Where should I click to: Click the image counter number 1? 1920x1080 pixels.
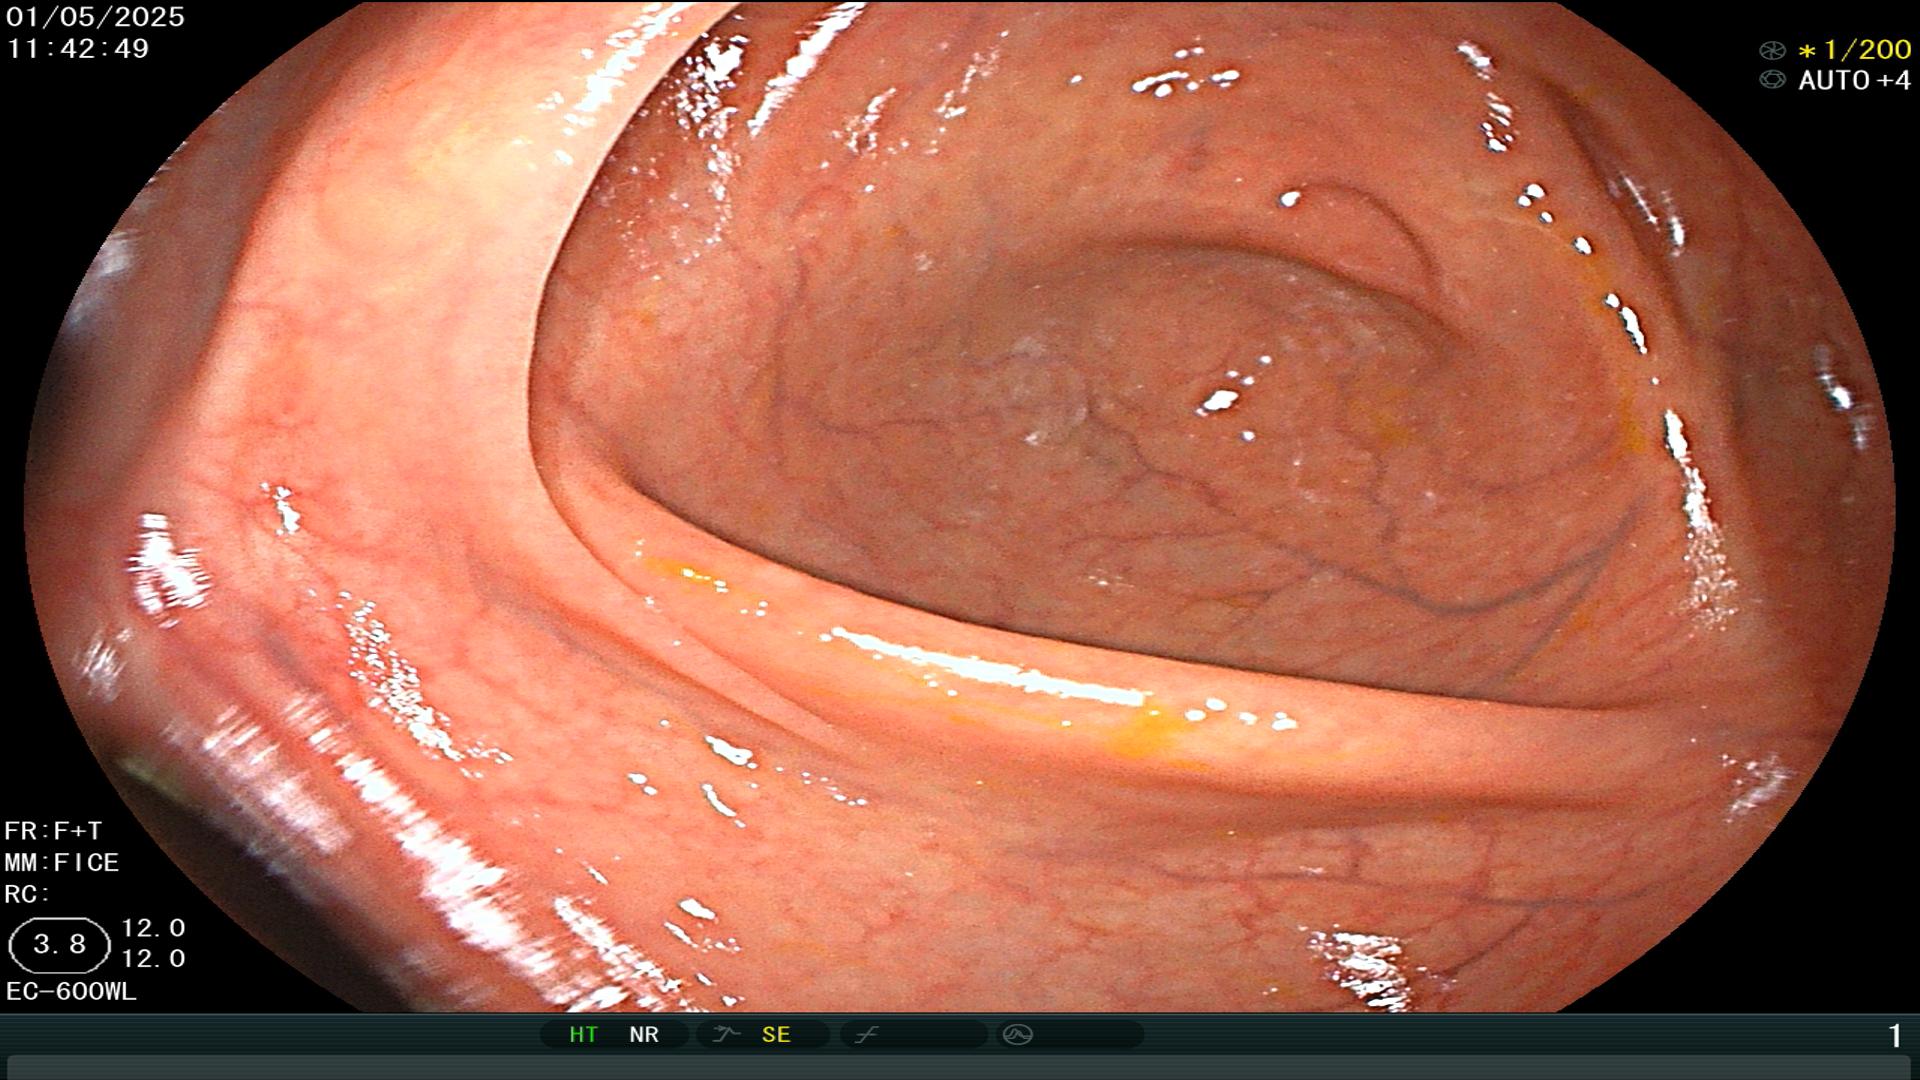tap(1894, 1036)
